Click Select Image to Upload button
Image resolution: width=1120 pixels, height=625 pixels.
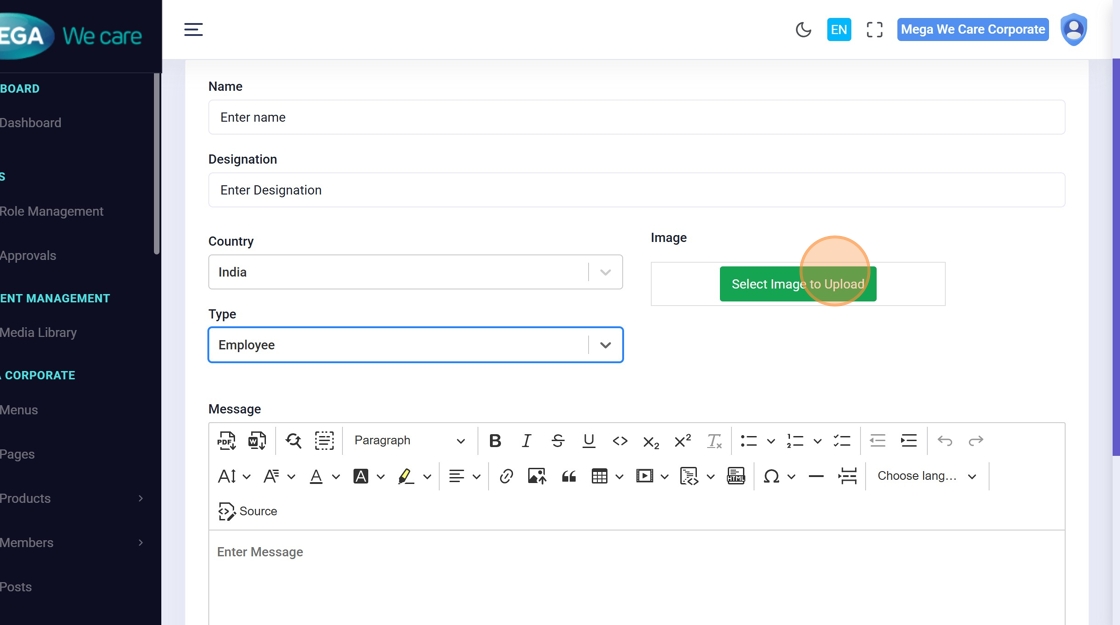797,284
